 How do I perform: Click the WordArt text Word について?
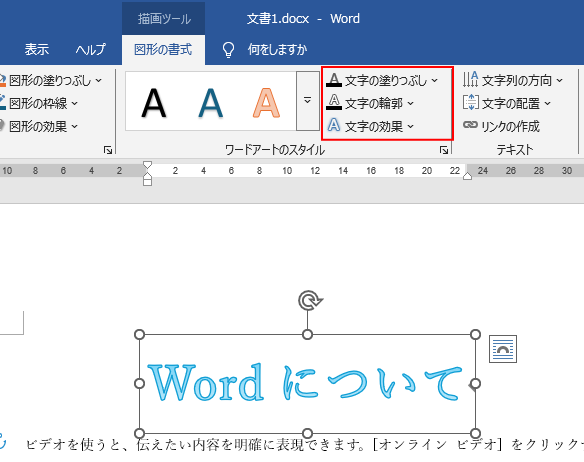[x=305, y=383]
